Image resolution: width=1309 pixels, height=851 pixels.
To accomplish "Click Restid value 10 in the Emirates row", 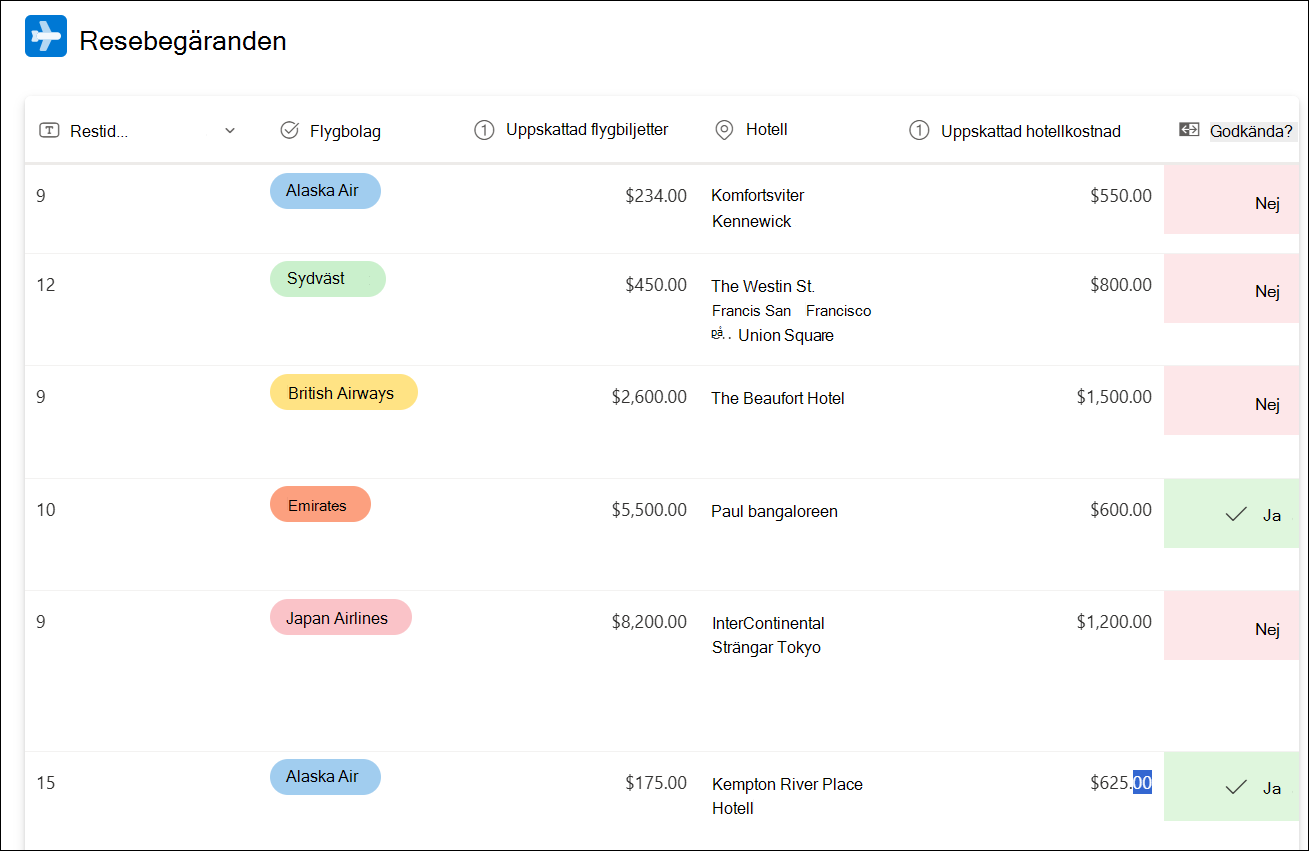I will (x=46, y=510).
